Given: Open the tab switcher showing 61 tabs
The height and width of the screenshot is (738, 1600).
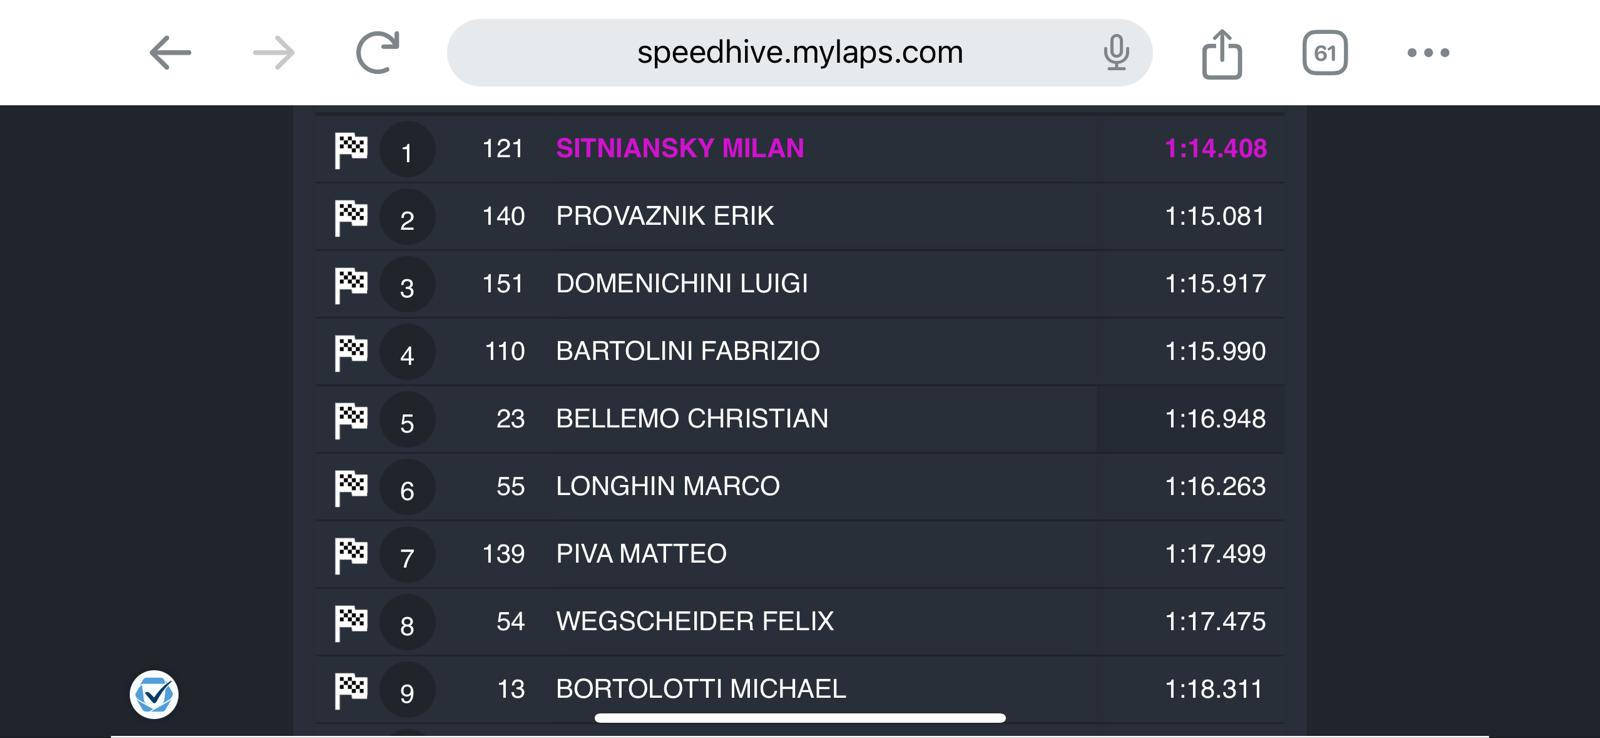Looking at the screenshot, I should pyautogui.click(x=1325, y=53).
